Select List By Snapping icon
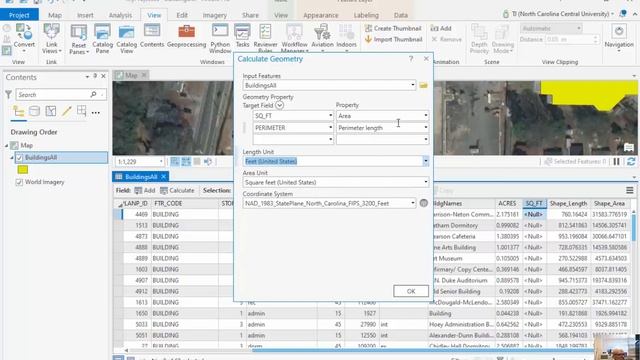 82,111
